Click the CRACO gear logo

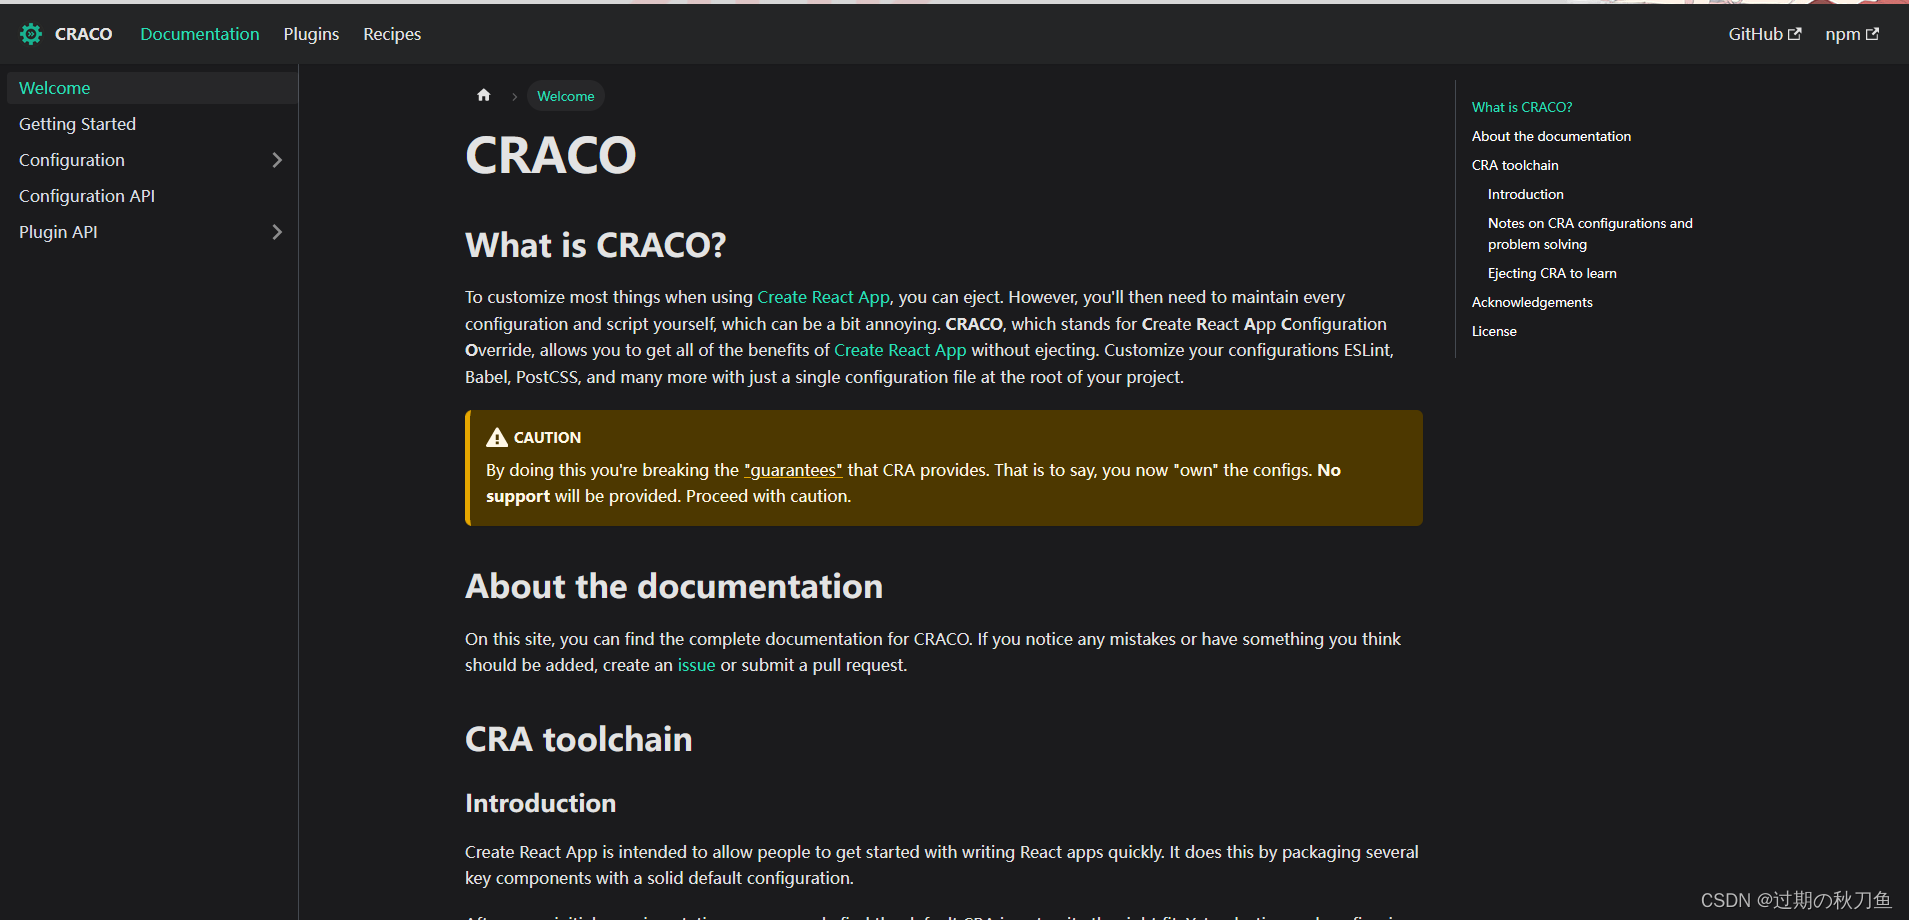pos(29,33)
